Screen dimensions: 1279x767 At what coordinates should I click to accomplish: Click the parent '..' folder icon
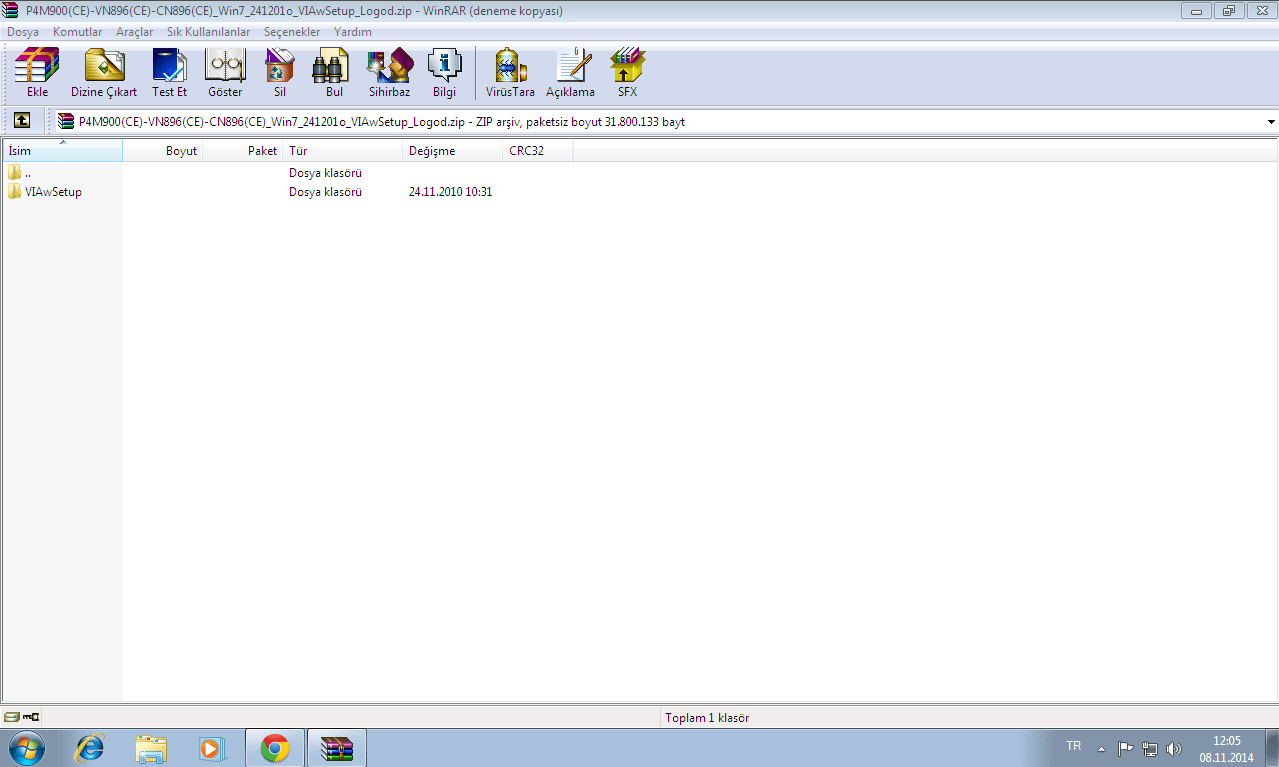pos(14,172)
